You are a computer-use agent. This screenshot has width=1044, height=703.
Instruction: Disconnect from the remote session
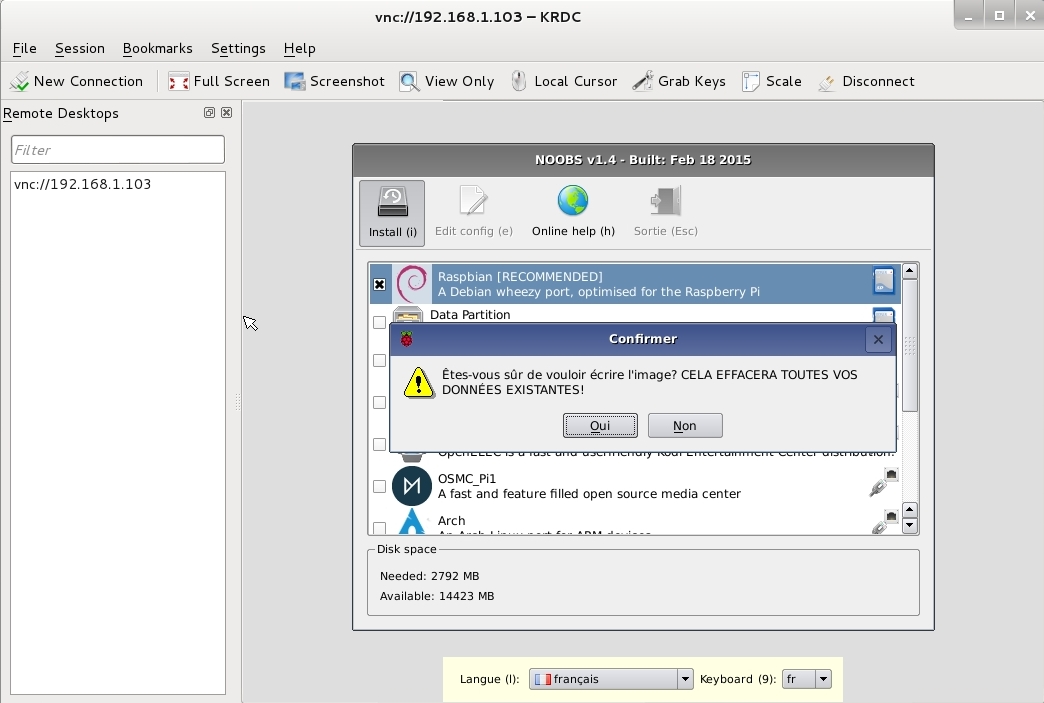coord(866,81)
